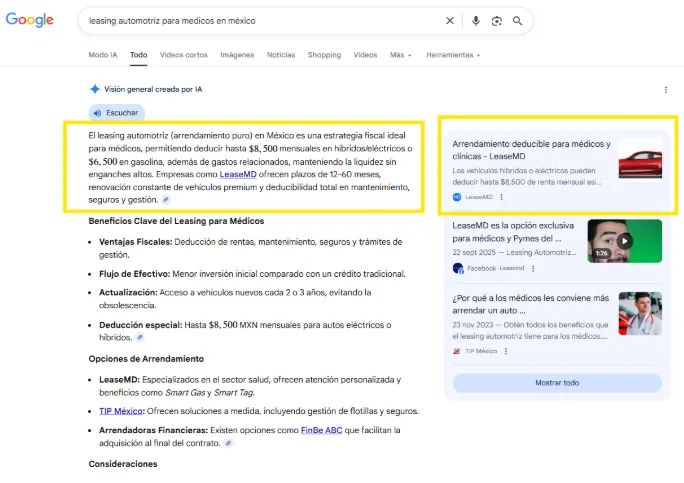Click in the search query input field
This screenshot has height=483, width=684.
pyautogui.click(x=262, y=21)
